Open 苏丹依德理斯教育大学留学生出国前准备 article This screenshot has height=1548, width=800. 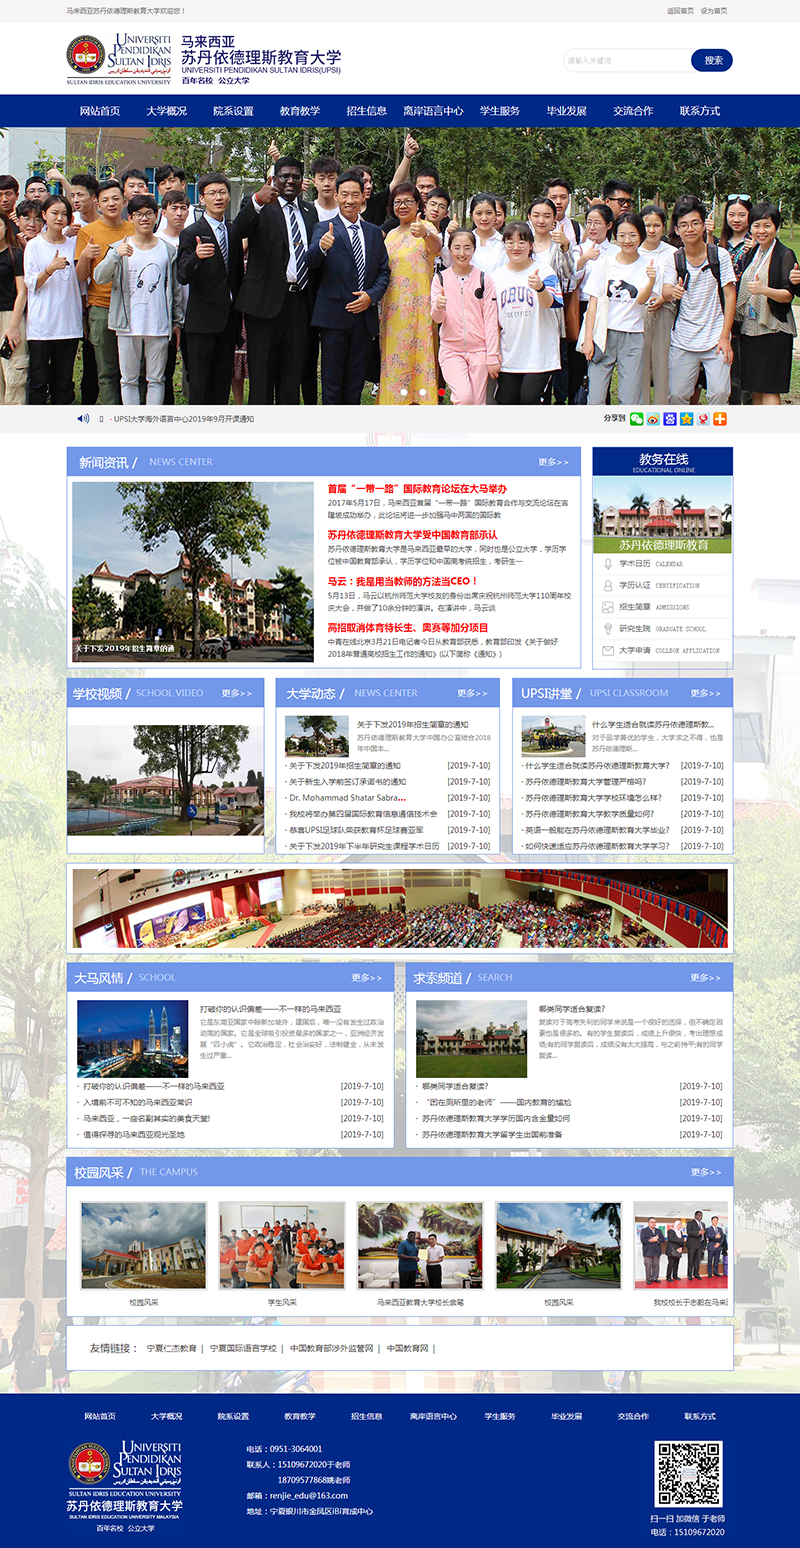(492, 1134)
